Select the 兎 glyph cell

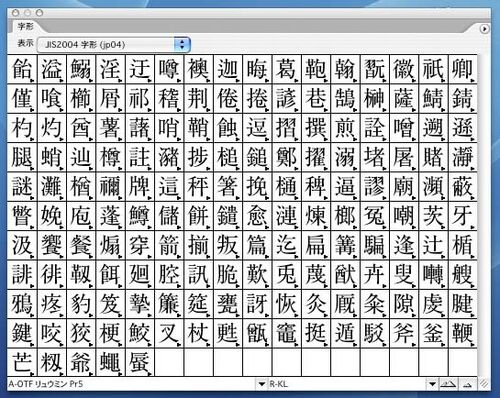pyautogui.click(x=287, y=274)
